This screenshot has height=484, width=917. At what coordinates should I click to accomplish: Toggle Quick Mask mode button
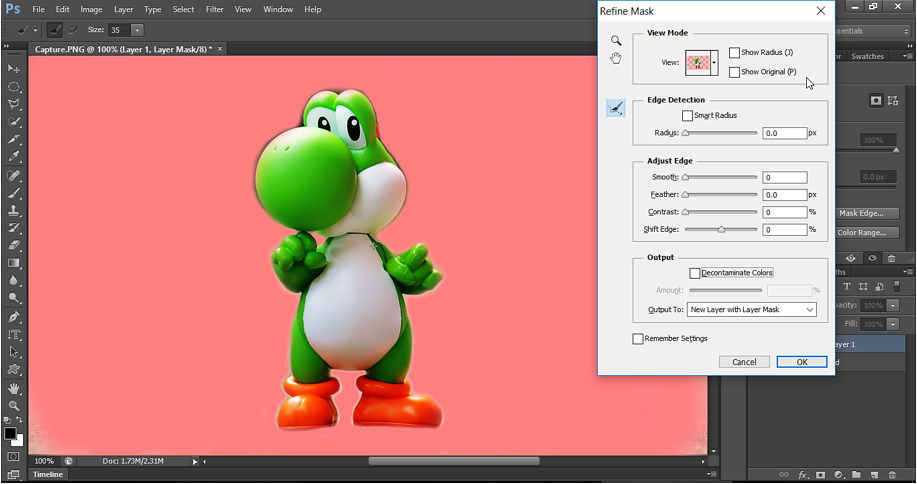click(x=13, y=457)
